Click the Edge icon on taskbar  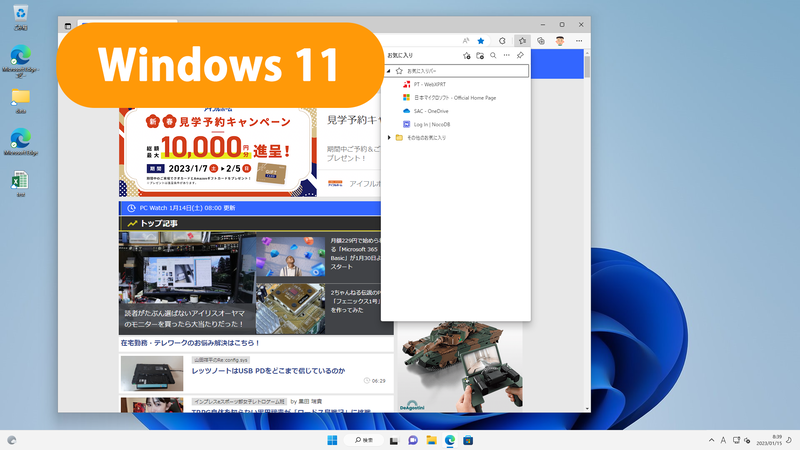(449, 440)
